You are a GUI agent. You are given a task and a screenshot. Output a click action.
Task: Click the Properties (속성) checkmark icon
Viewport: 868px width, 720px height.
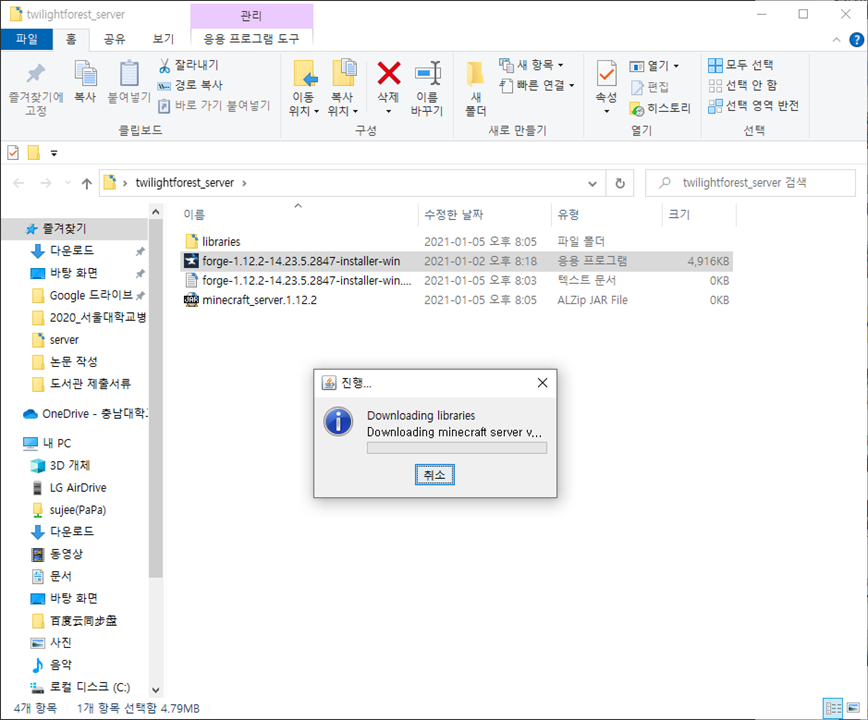pos(607,74)
